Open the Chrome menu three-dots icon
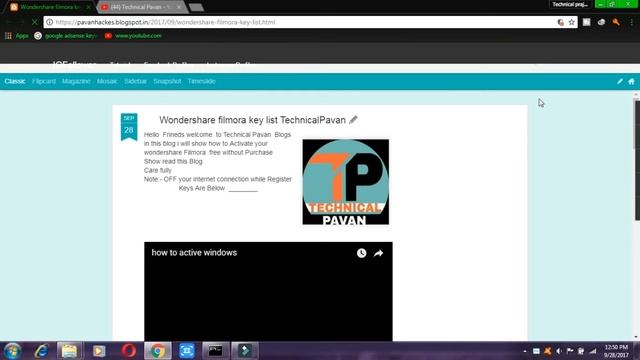The height and width of the screenshot is (360, 640). click(631, 22)
